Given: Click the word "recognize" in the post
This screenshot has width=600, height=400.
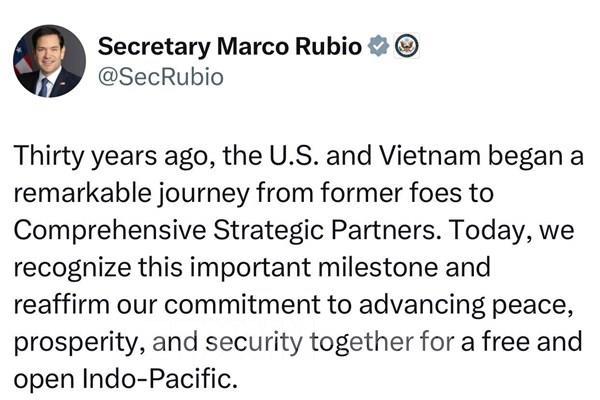Looking at the screenshot, I should (71, 269).
